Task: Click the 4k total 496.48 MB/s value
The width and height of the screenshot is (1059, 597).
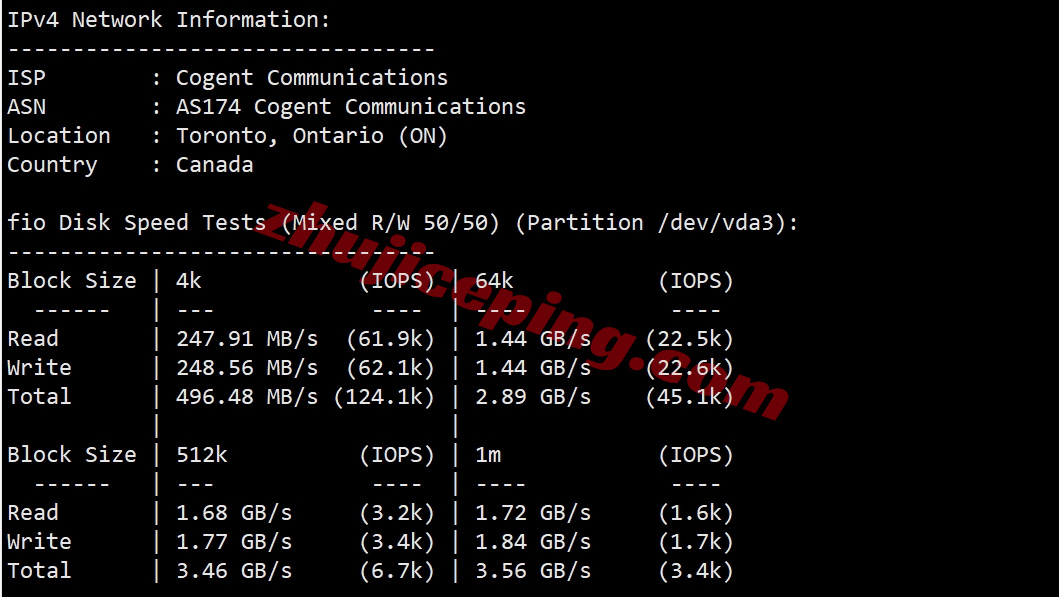Action: tap(247, 397)
